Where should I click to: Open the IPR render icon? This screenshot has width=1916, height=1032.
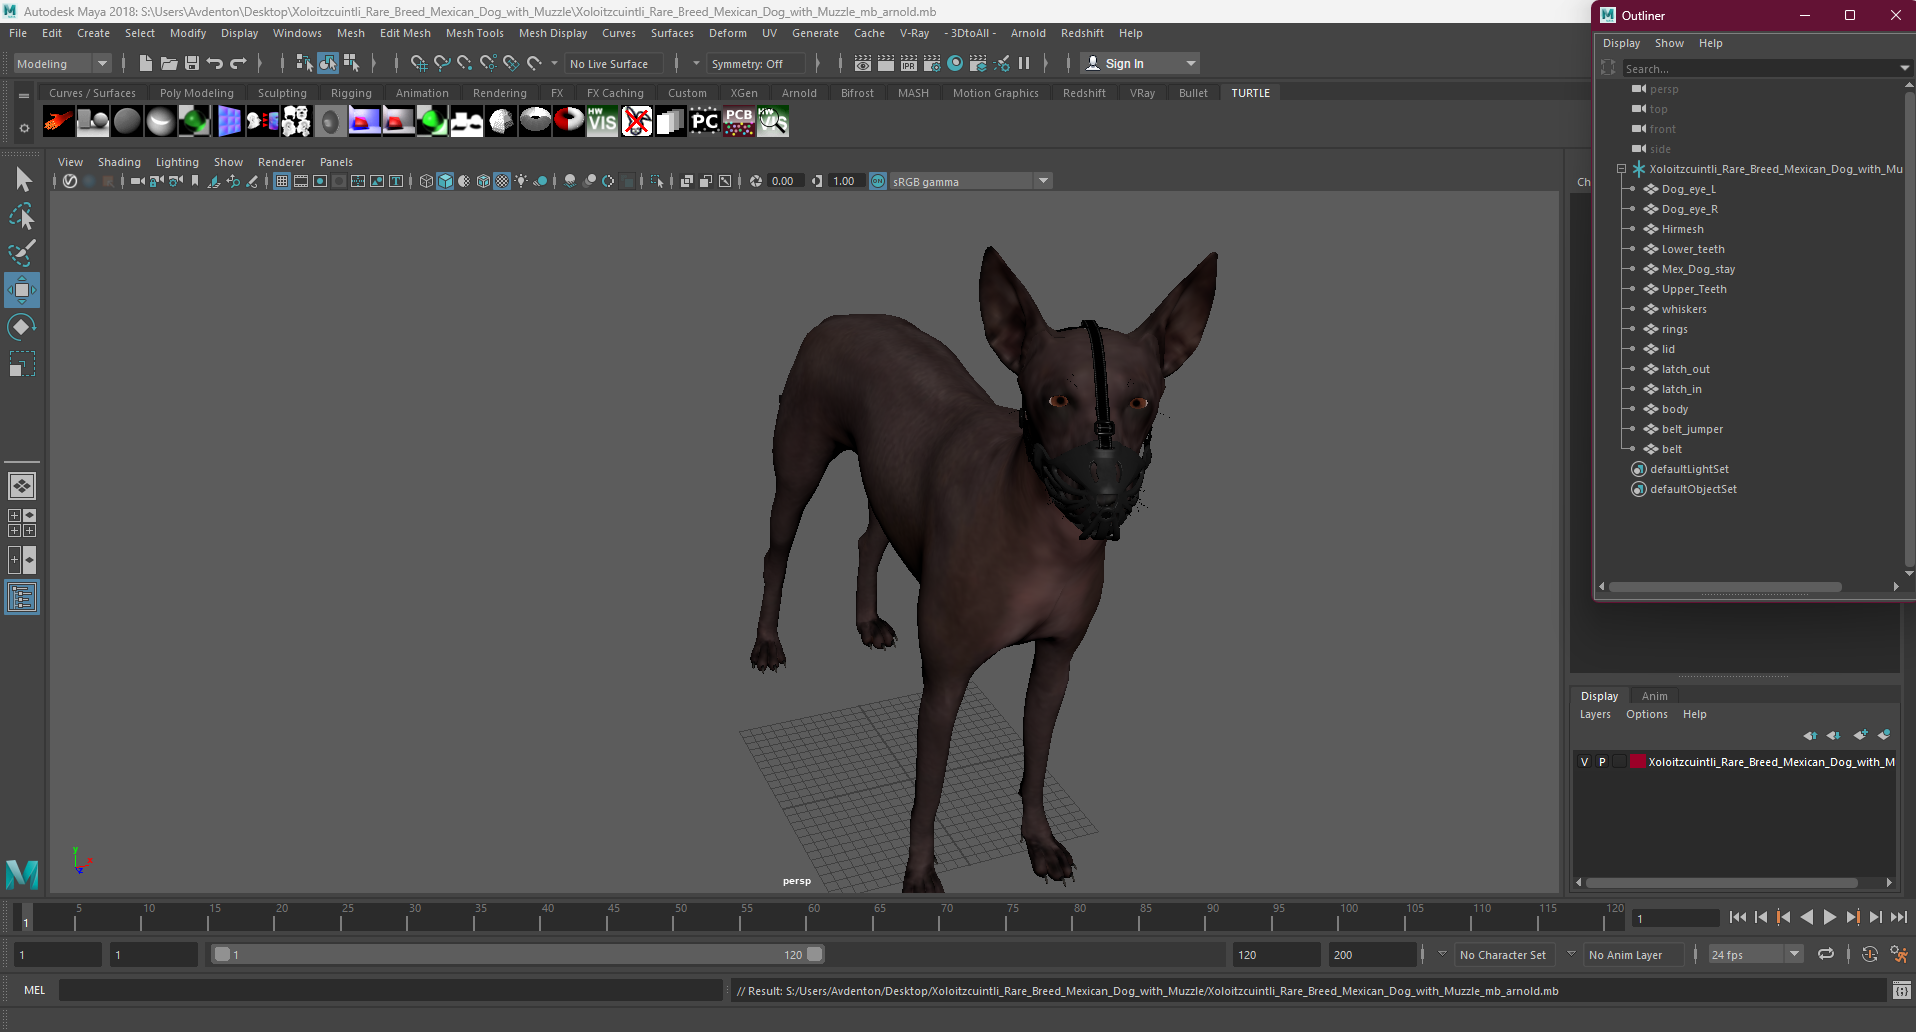[x=909, y=63]
